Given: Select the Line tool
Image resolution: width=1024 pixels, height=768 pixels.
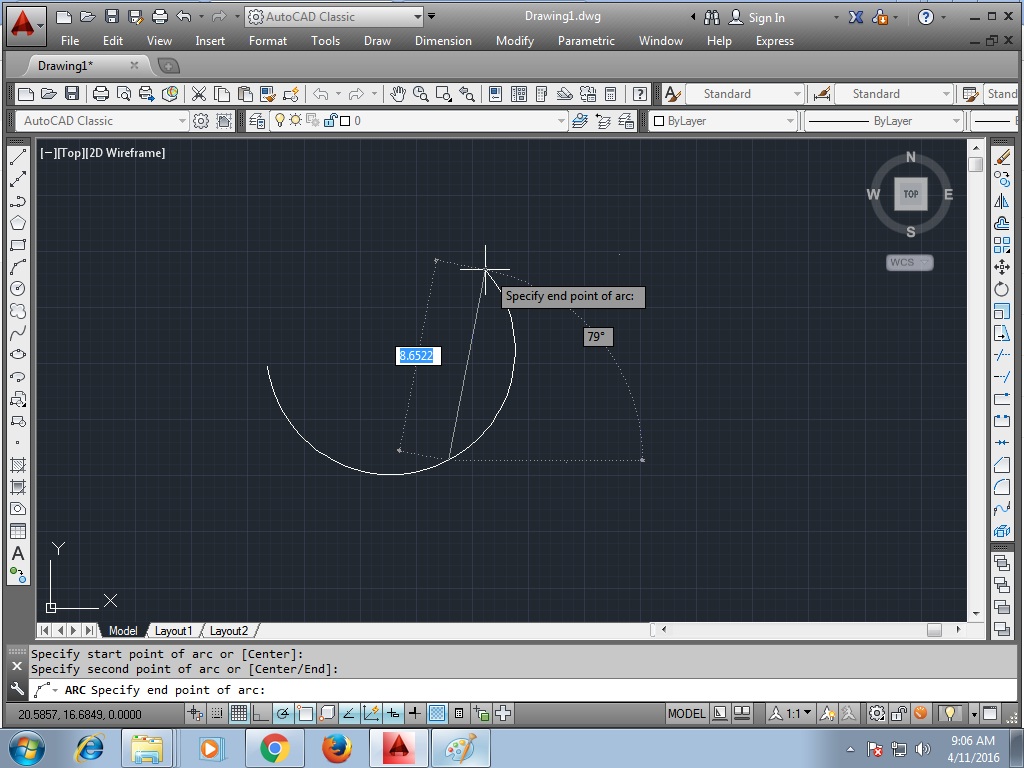Looking at the screenshot, I should point(17,156).
